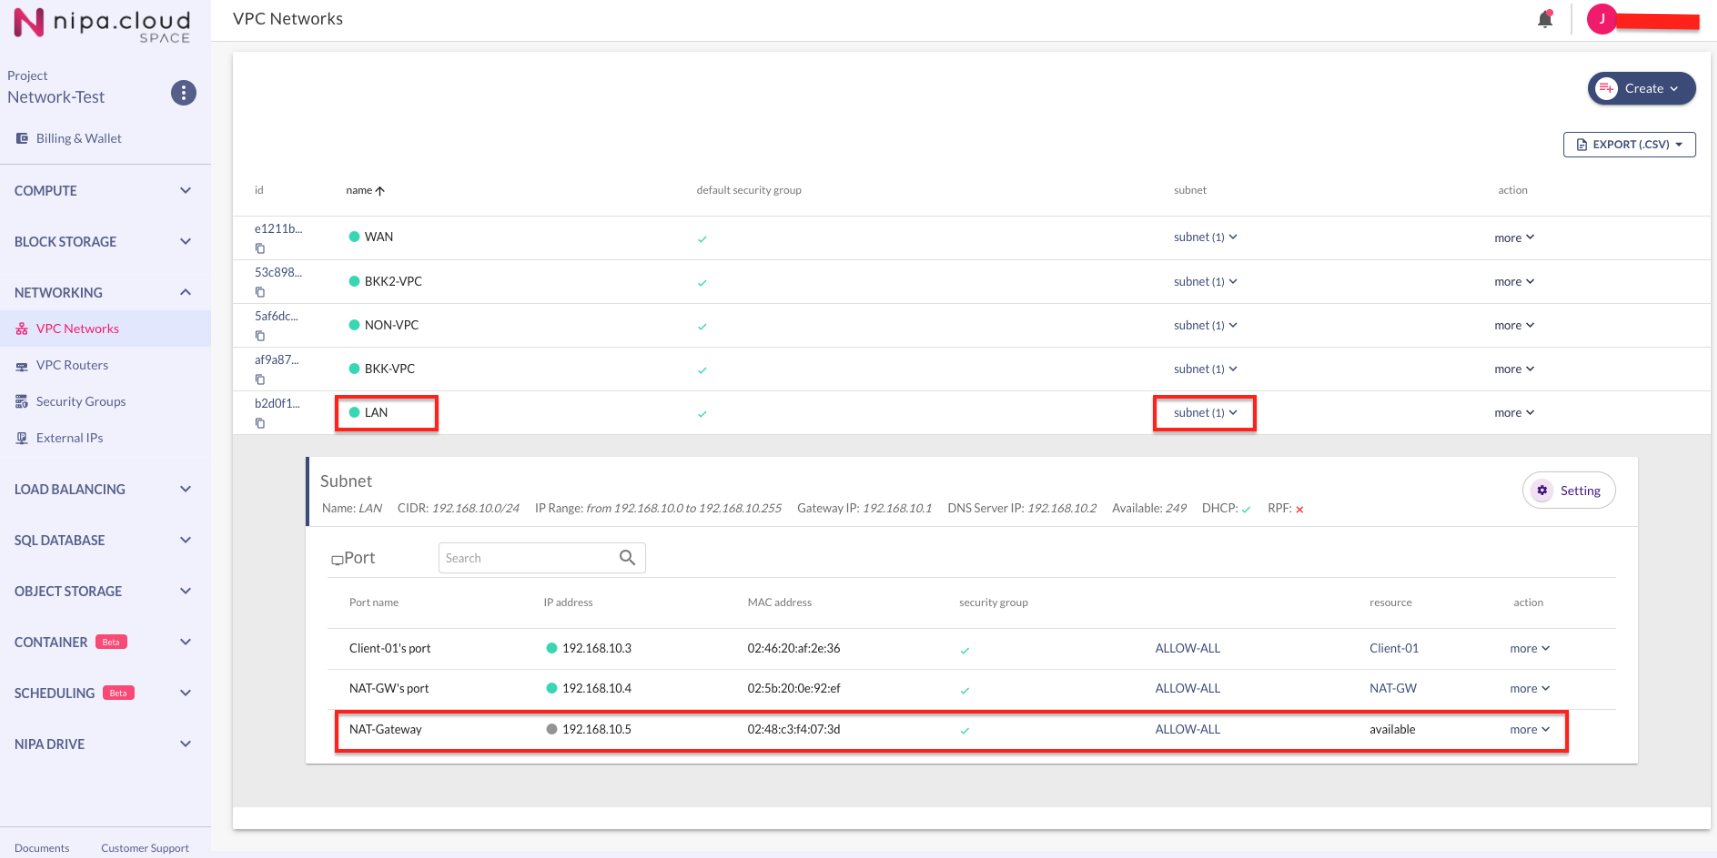Viewport: 1717px width, 858px height.
Task: Click Client-01 resource link
Action: point(1393,649)
